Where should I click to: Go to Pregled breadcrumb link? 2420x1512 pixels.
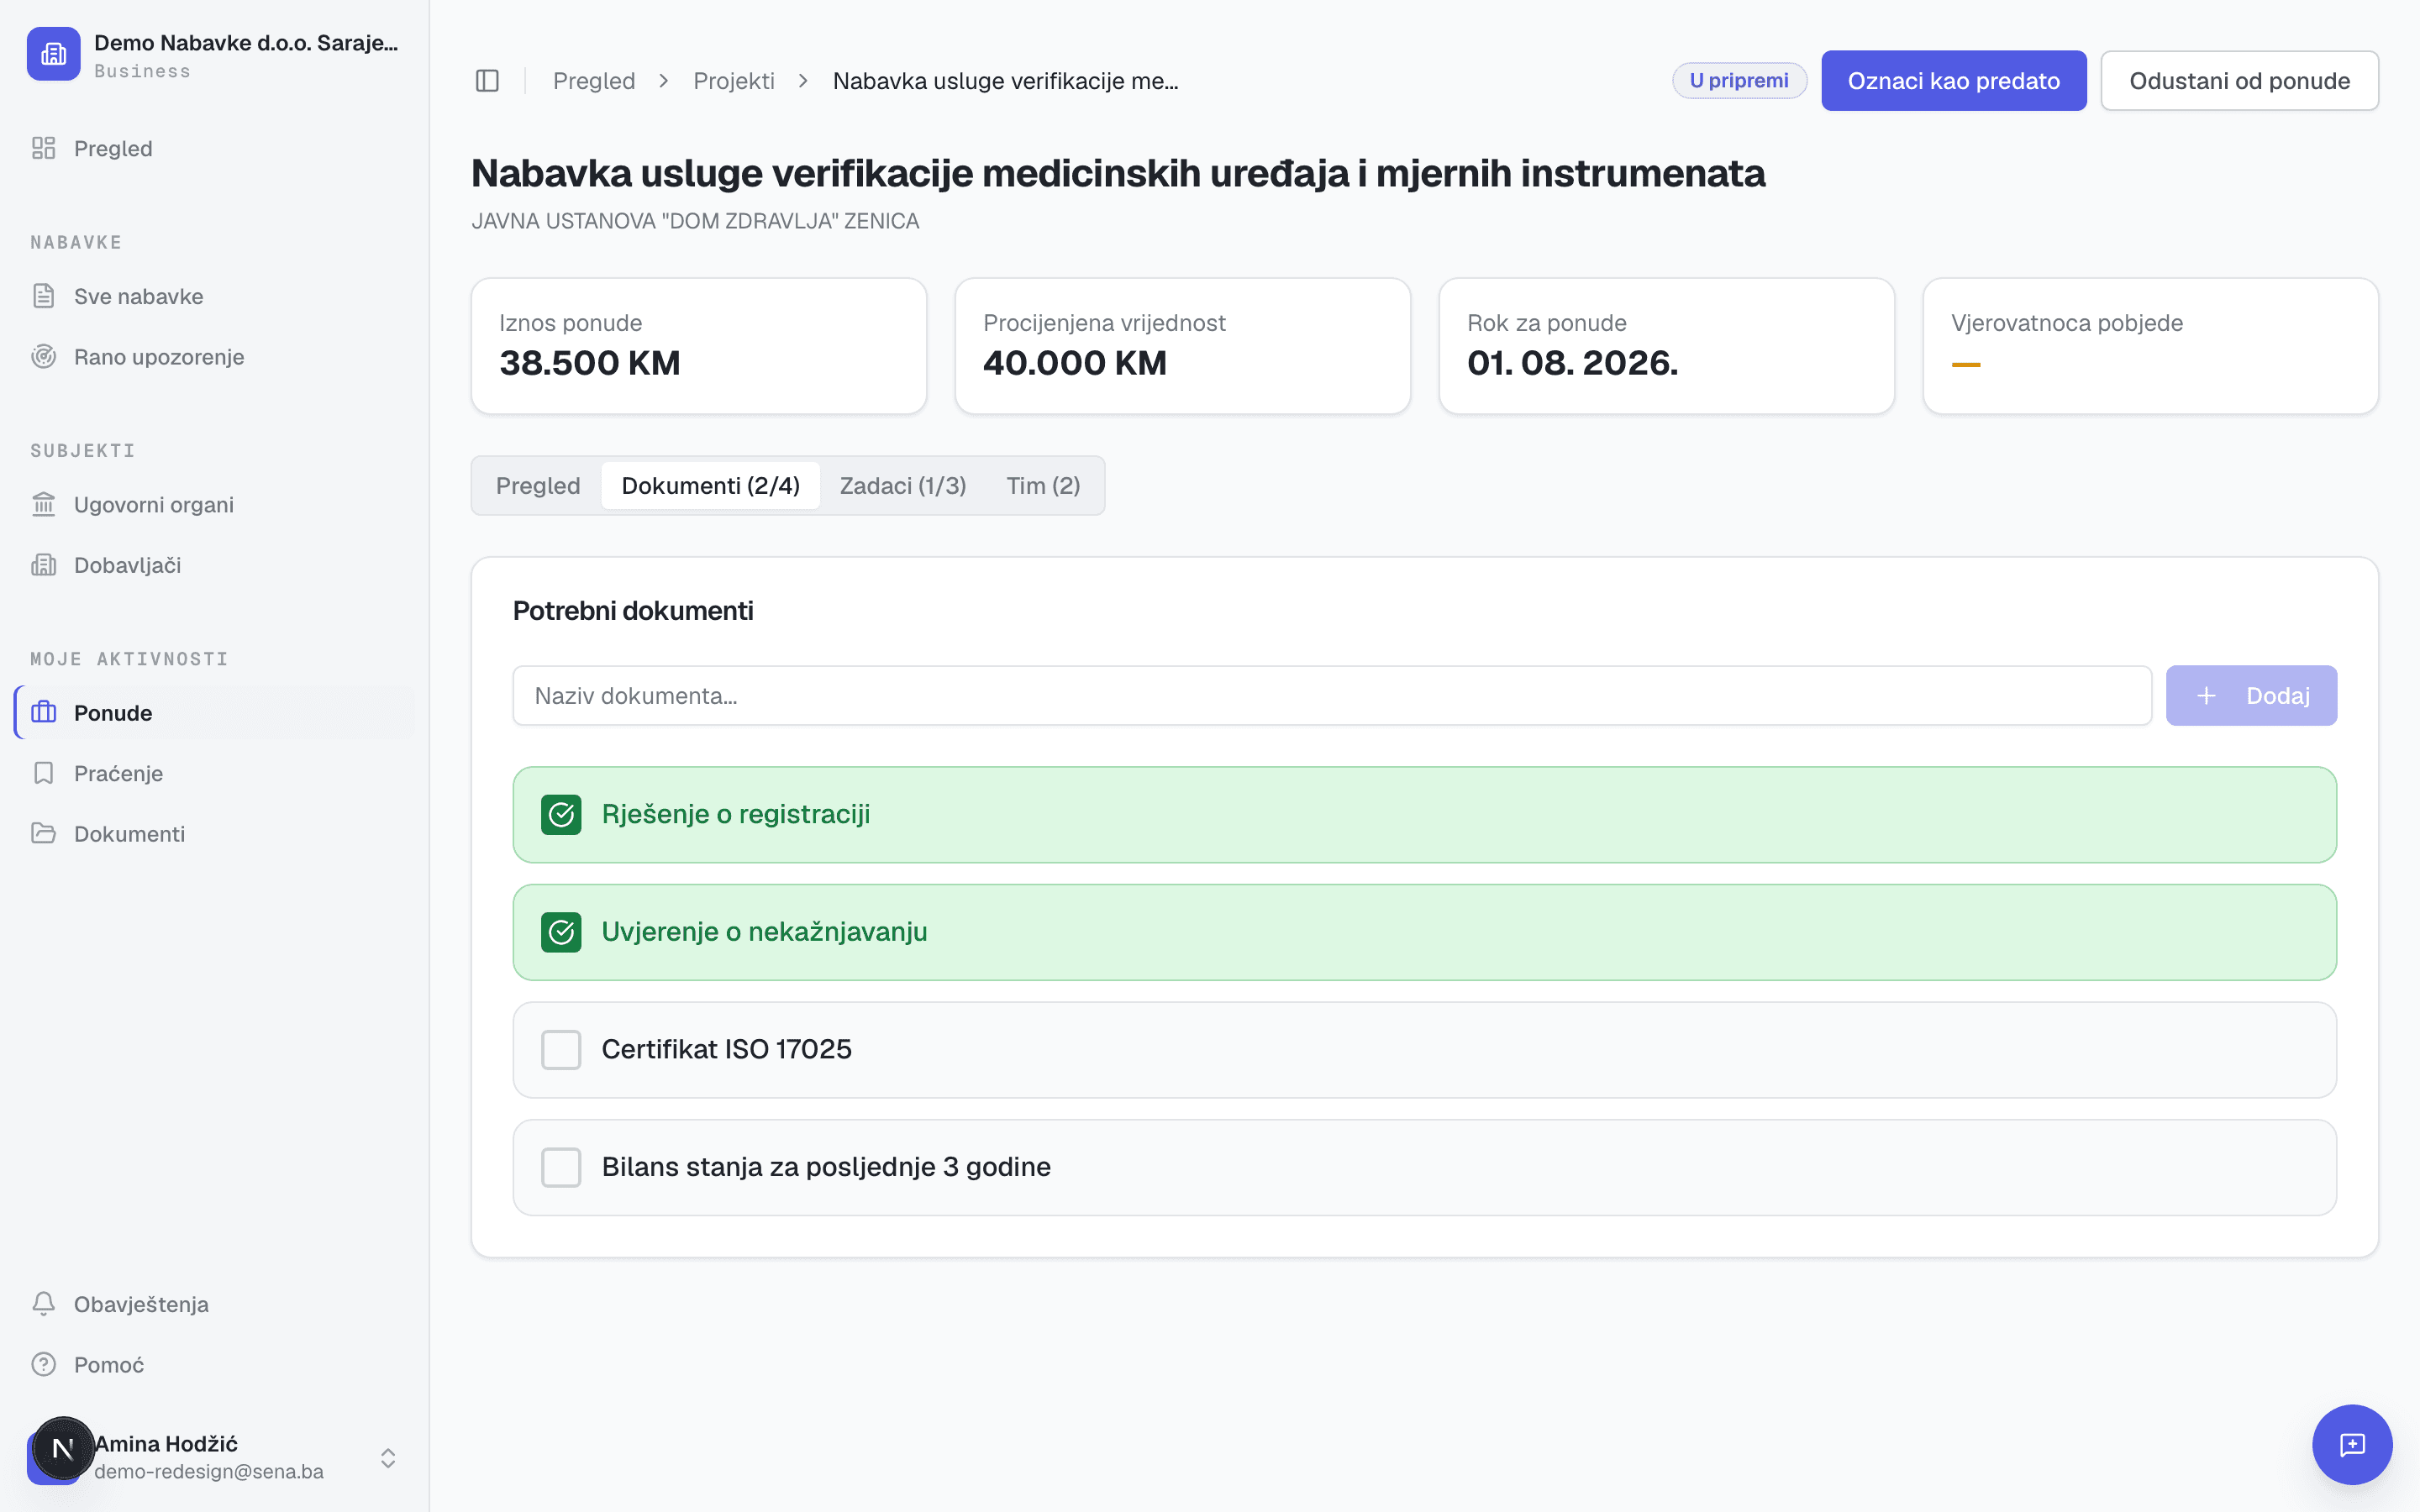pos(594,81)
